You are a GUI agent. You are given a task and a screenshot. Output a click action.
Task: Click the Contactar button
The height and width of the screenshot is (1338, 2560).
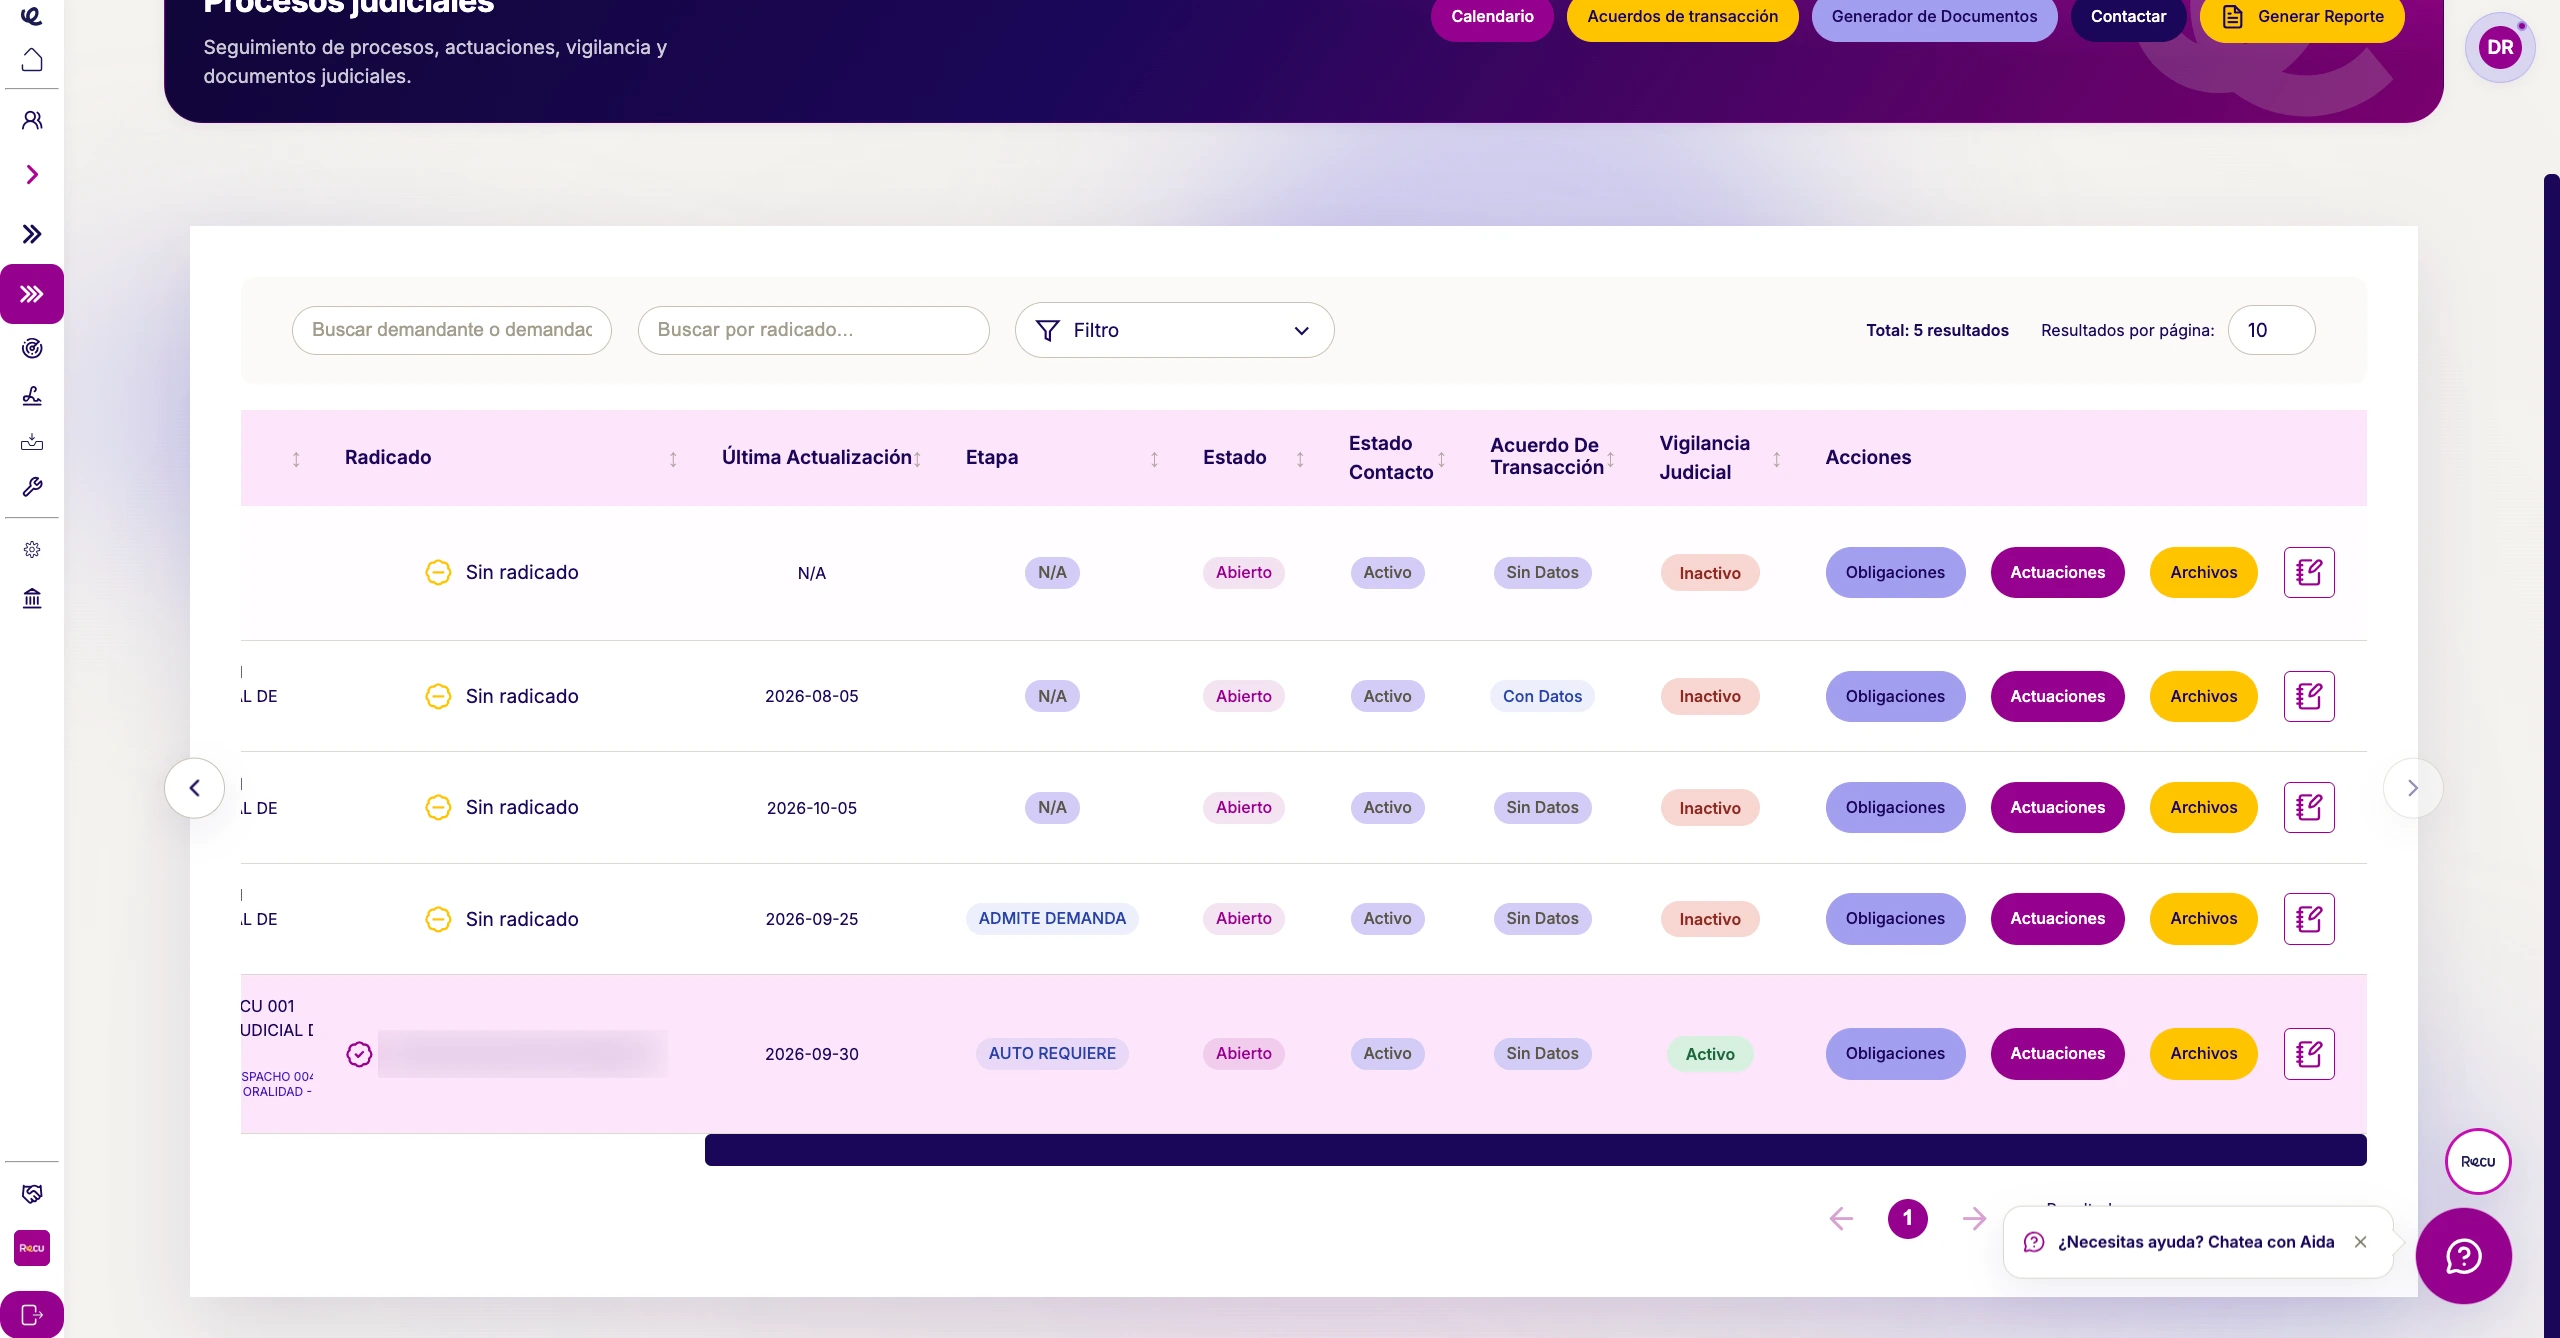tap(2128, 17)
